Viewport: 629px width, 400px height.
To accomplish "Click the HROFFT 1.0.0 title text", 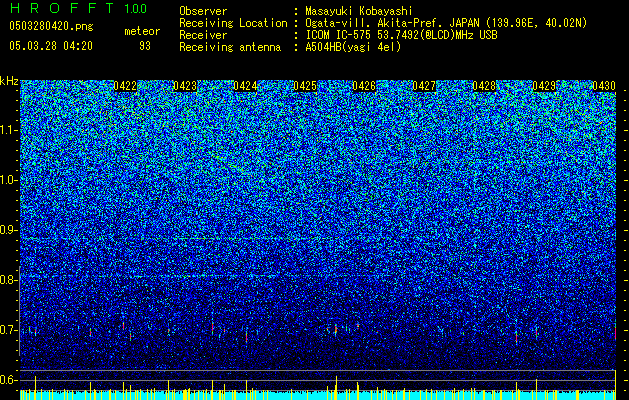I will (x=78, y=8).
